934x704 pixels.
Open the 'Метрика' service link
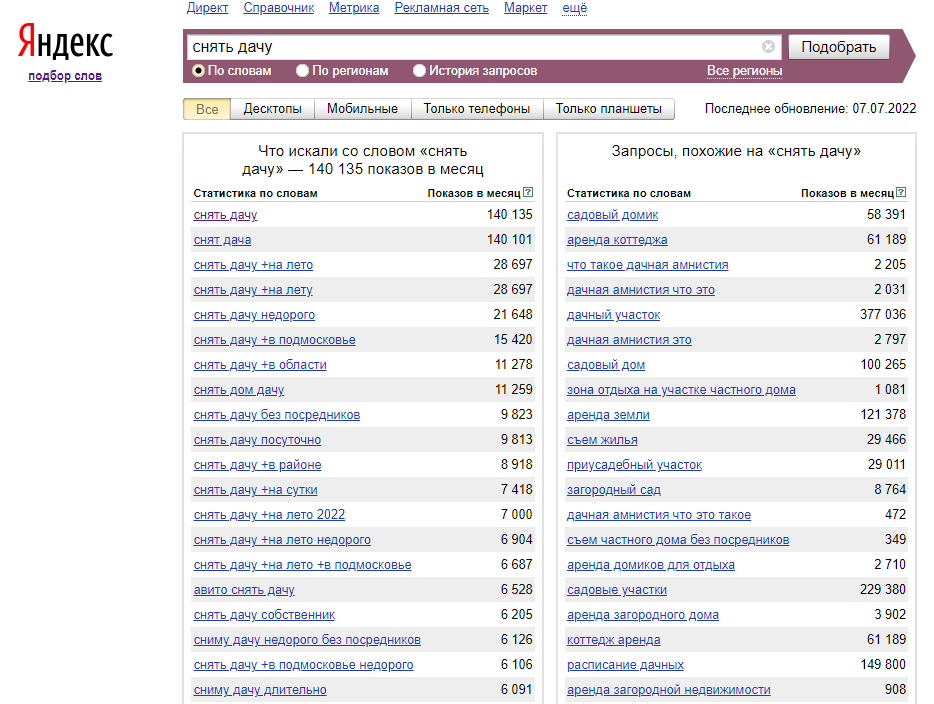point(354,8)
